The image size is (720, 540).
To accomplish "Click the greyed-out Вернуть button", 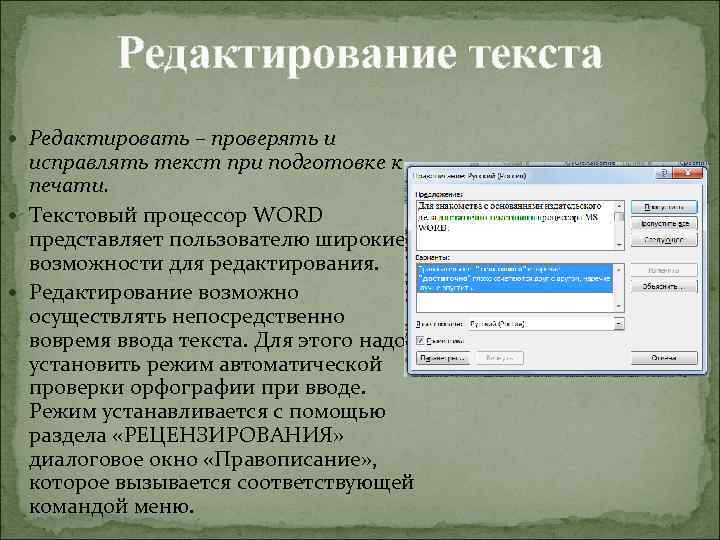I will pos(499,358).
